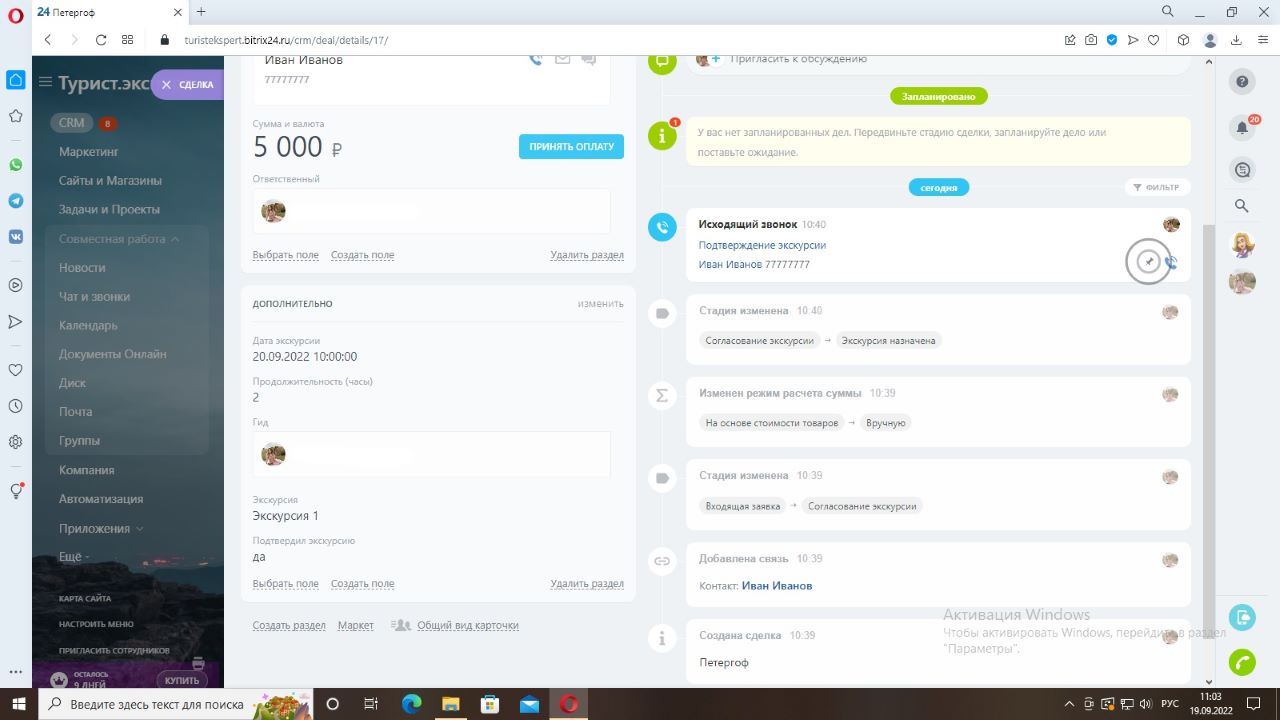Click the Гид user field

[x=431, y=454]
